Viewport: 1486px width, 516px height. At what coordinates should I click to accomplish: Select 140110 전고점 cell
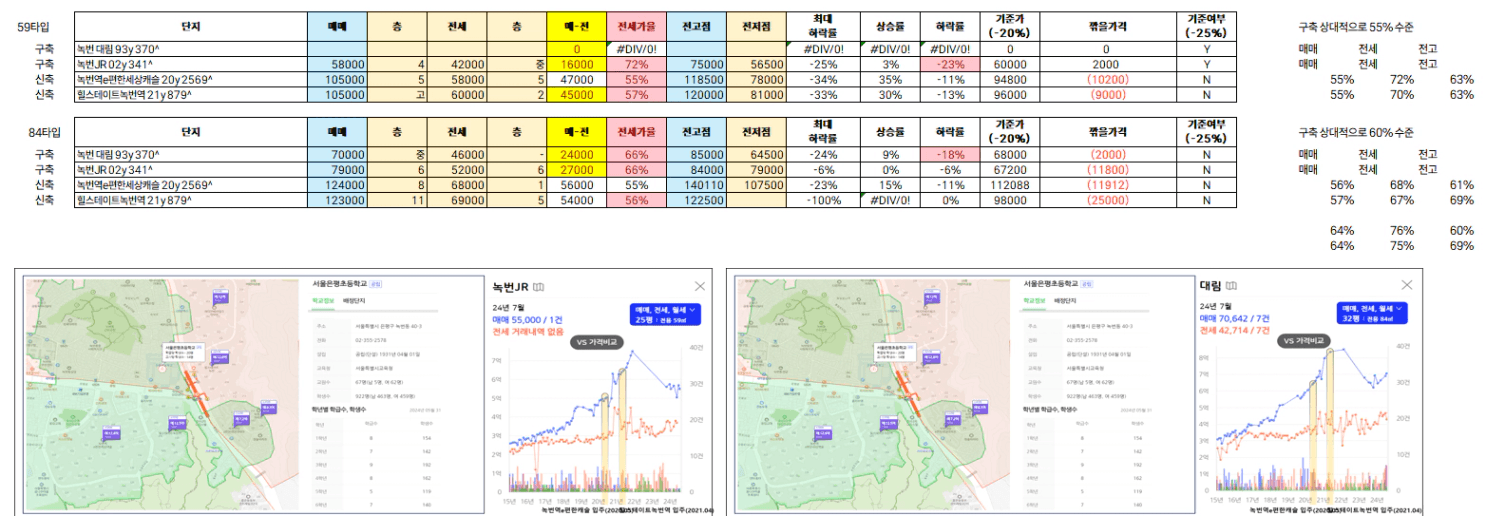pyautogui.click(x=696, y=185)
